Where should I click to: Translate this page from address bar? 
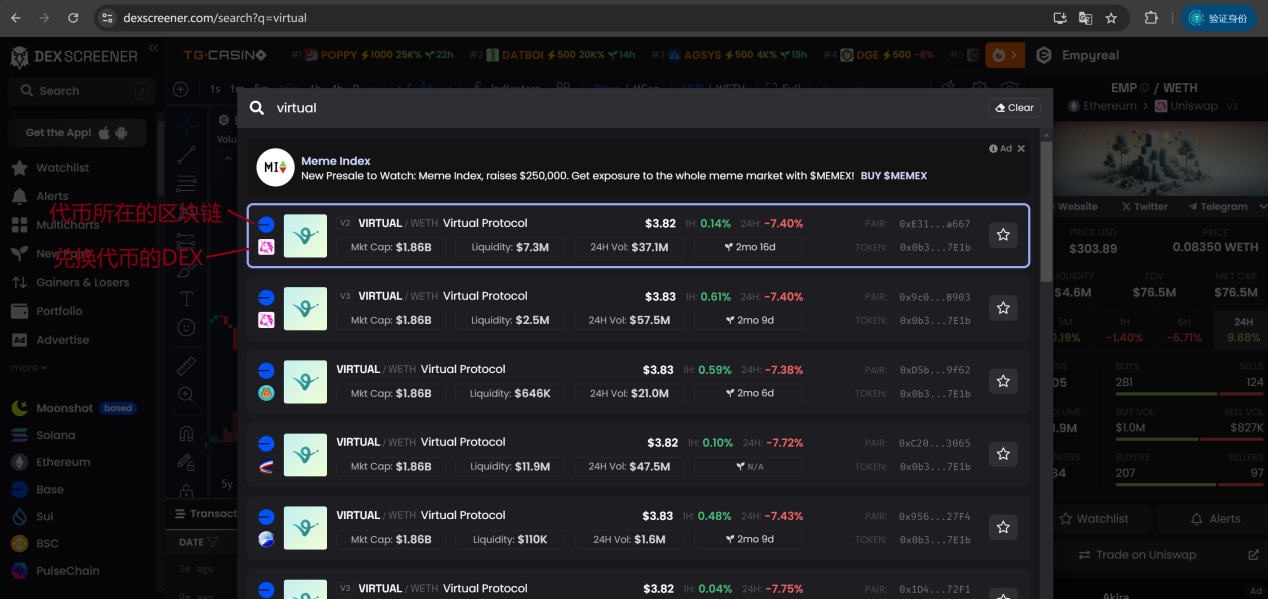click(x=1085, y=18)
